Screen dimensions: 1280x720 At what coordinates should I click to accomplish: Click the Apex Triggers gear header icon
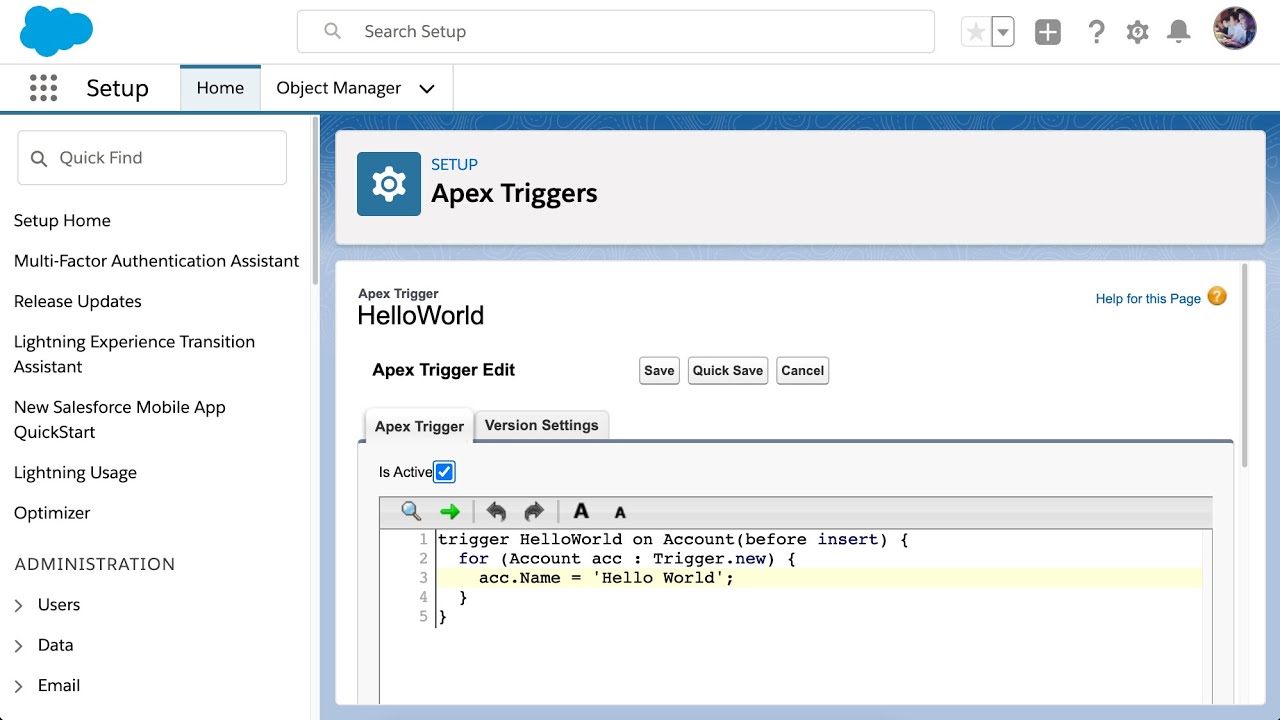click(x=389, y=184)
